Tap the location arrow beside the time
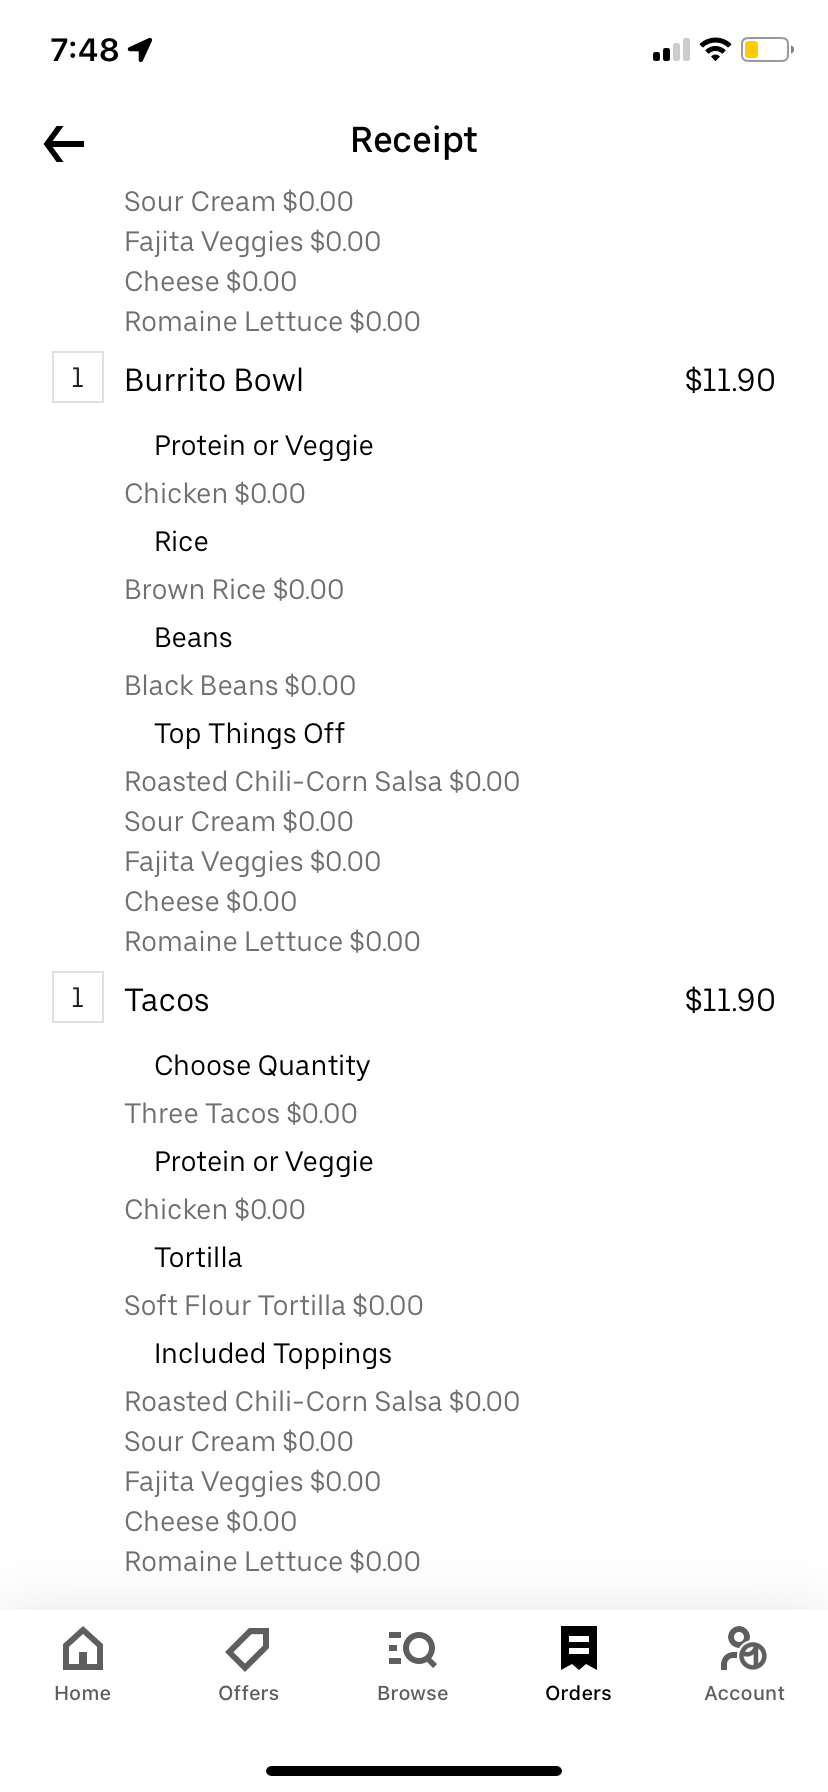 click(x=141, y=49)
